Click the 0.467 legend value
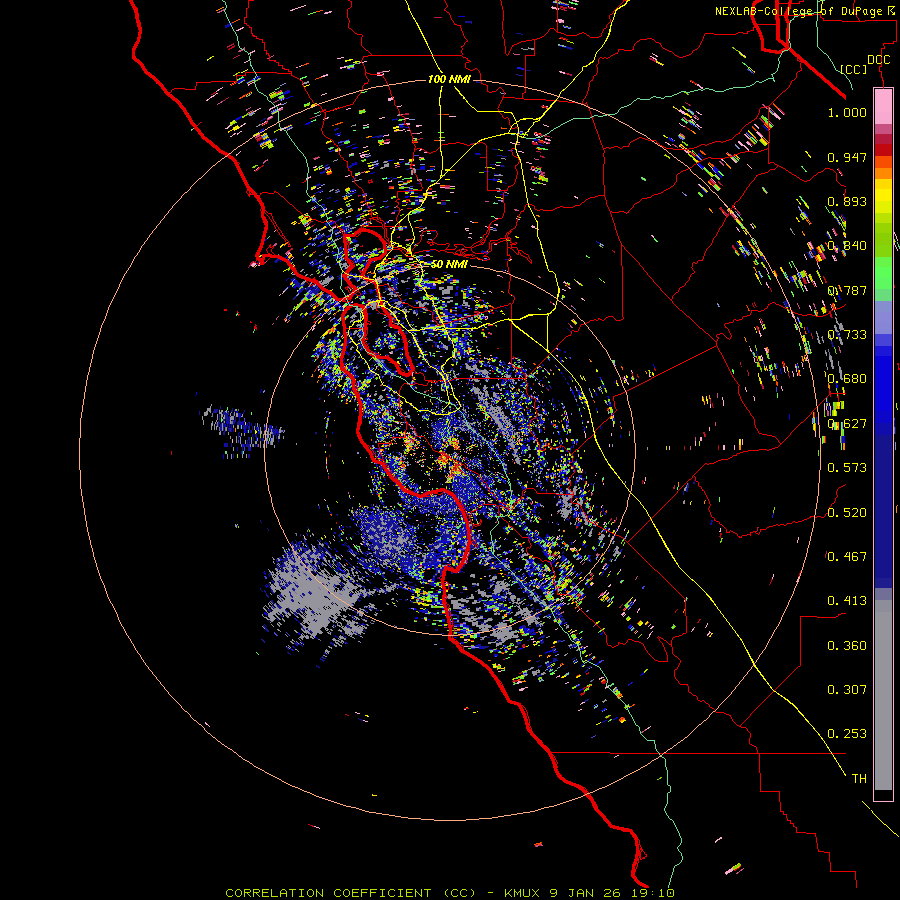 tap(847, 557)
